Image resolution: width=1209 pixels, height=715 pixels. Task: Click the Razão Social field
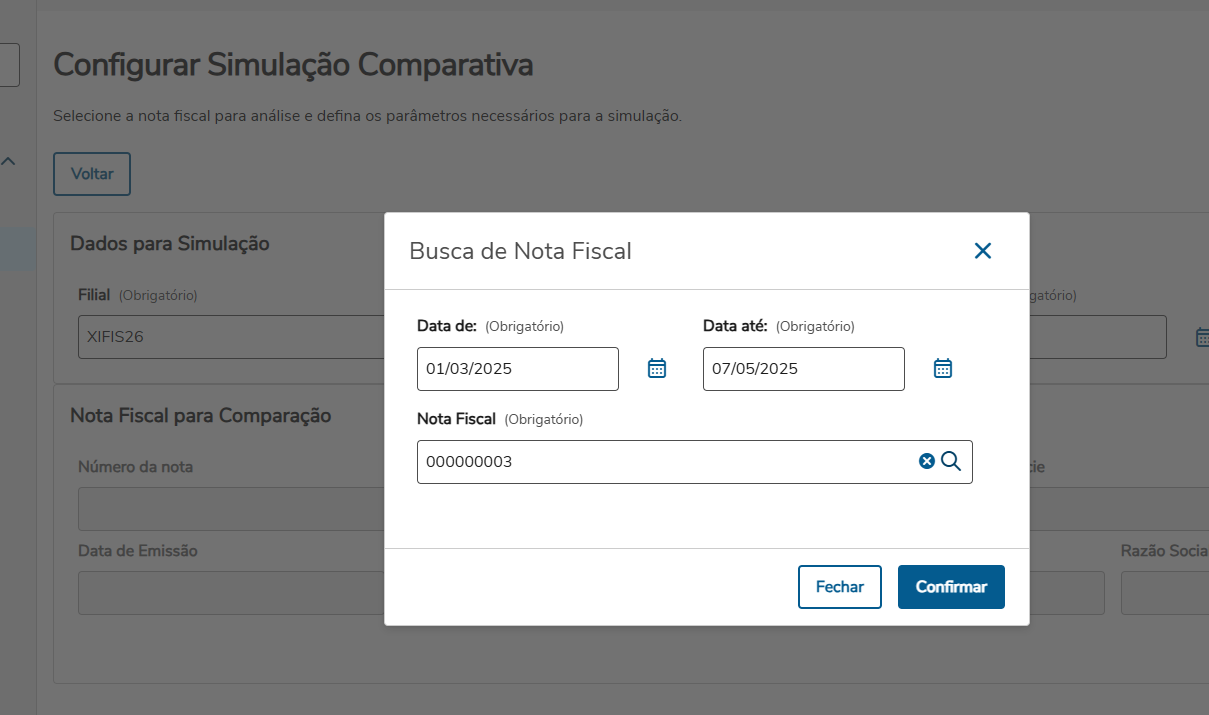tap(1165, 593)
